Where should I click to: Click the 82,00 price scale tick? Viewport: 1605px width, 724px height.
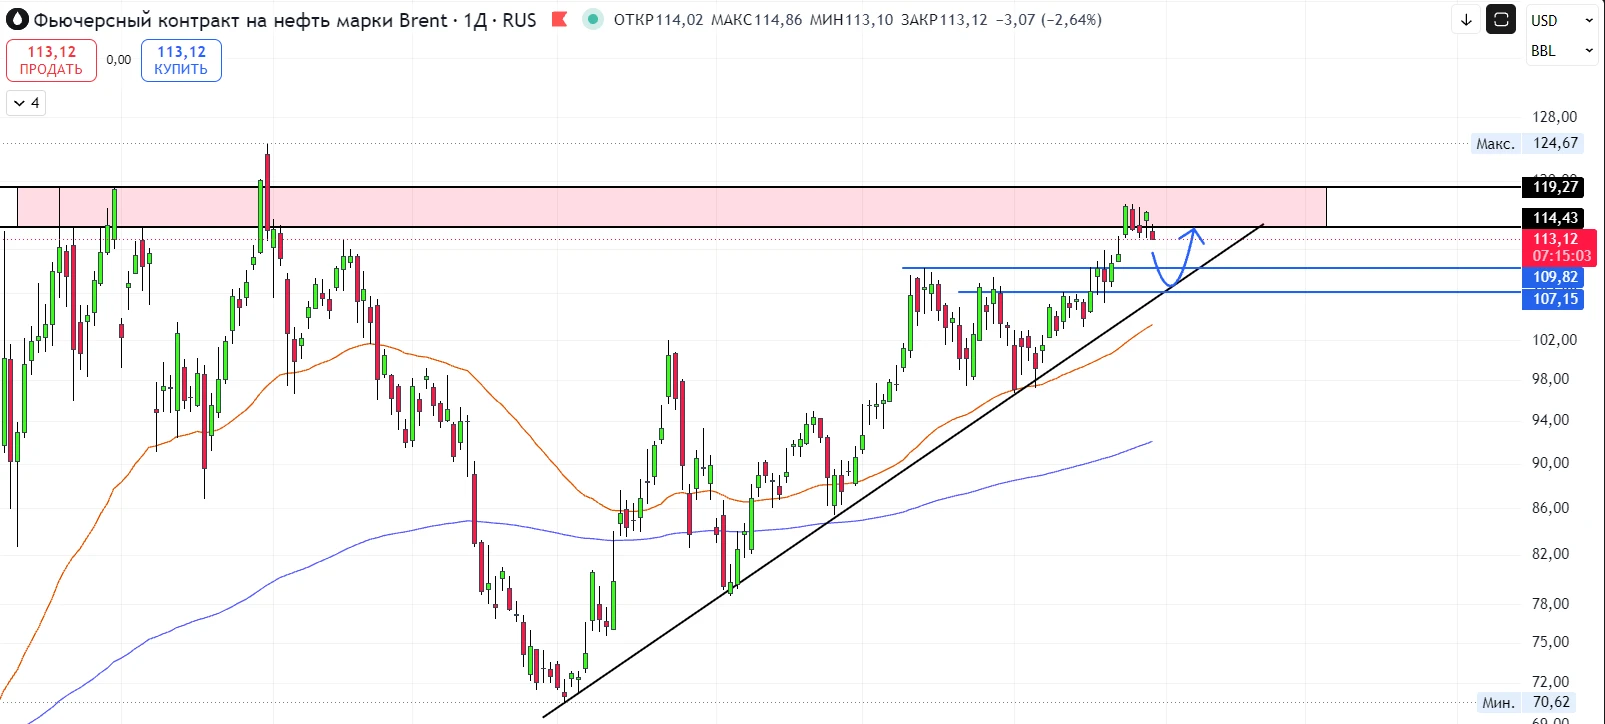coord(1551,554)
